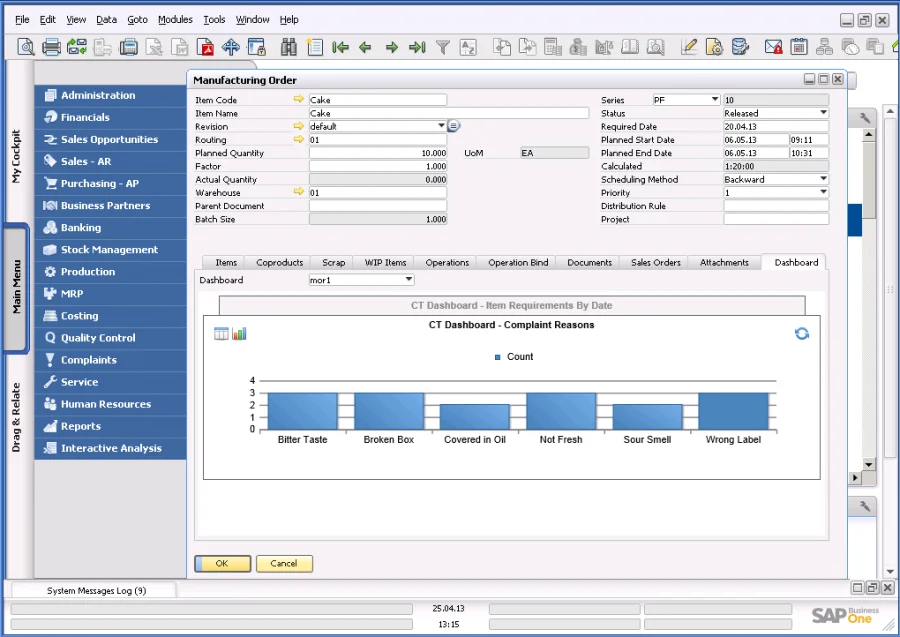Open the Interactive Analysis module
The width and height of the screenshot is (900, 637).
110,448
